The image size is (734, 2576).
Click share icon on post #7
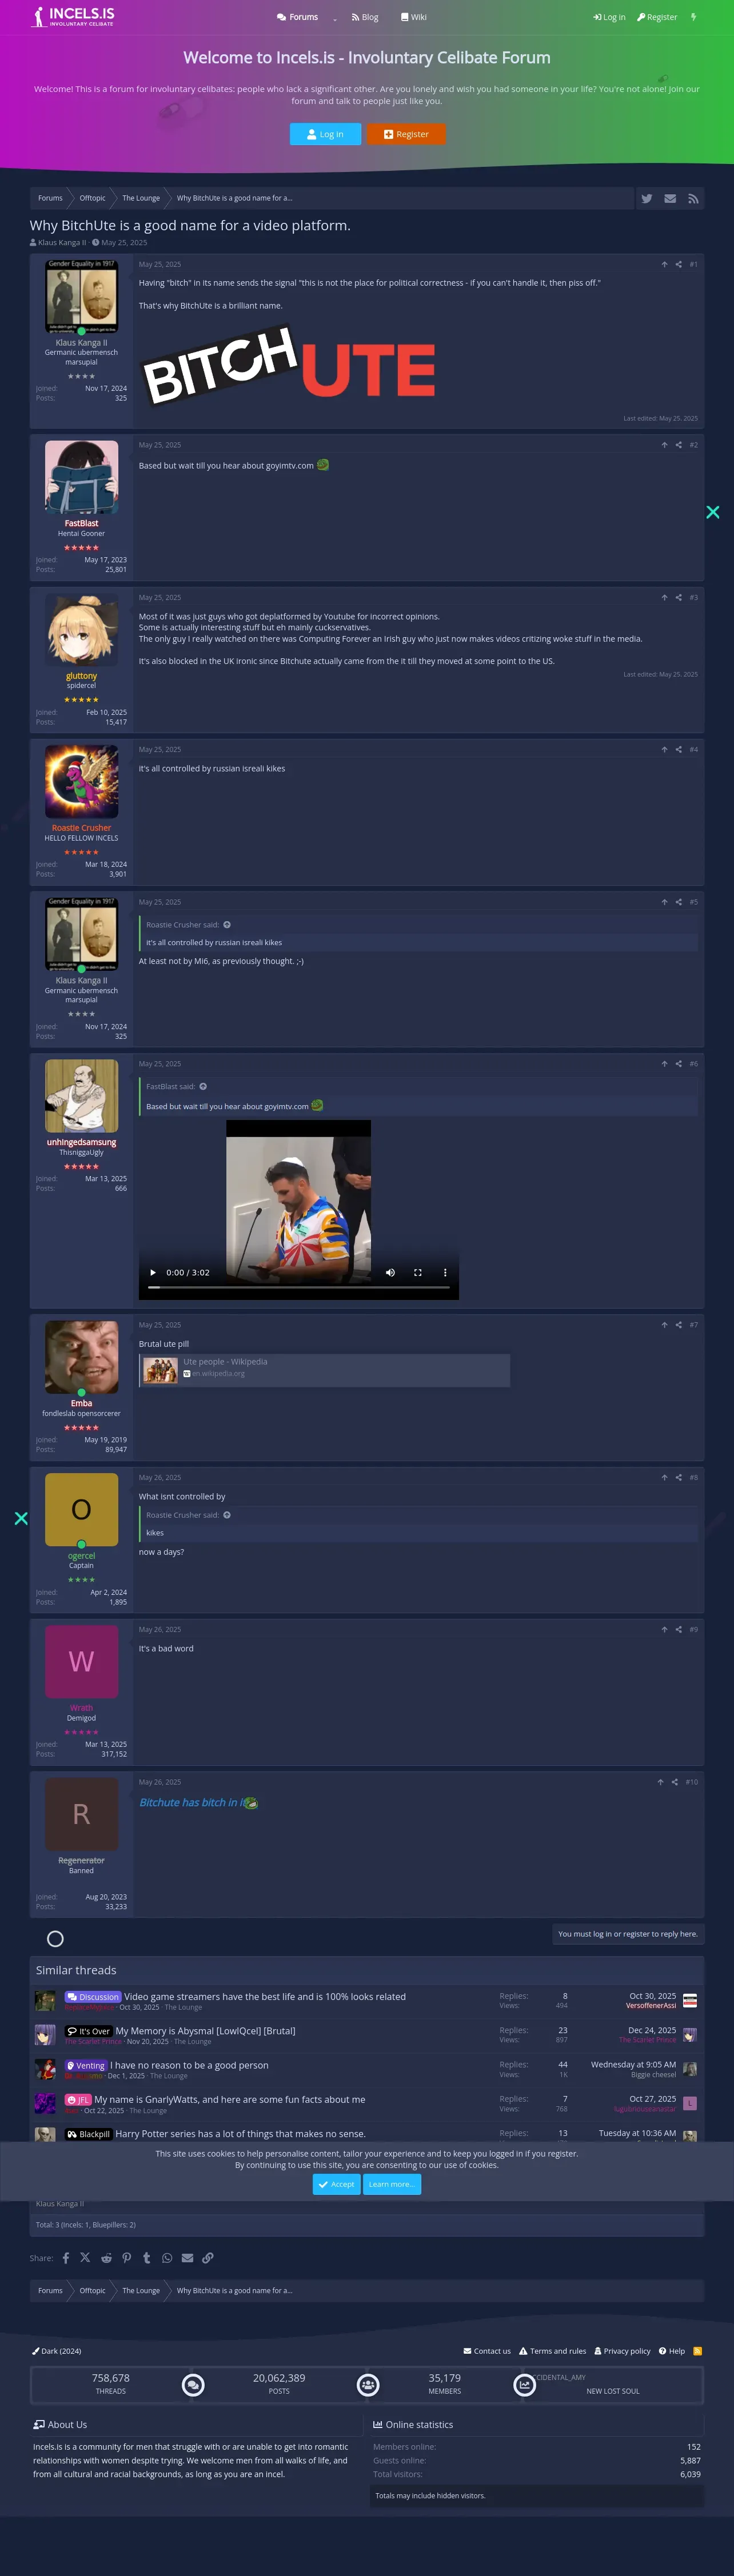click(x=679, y=1325)
